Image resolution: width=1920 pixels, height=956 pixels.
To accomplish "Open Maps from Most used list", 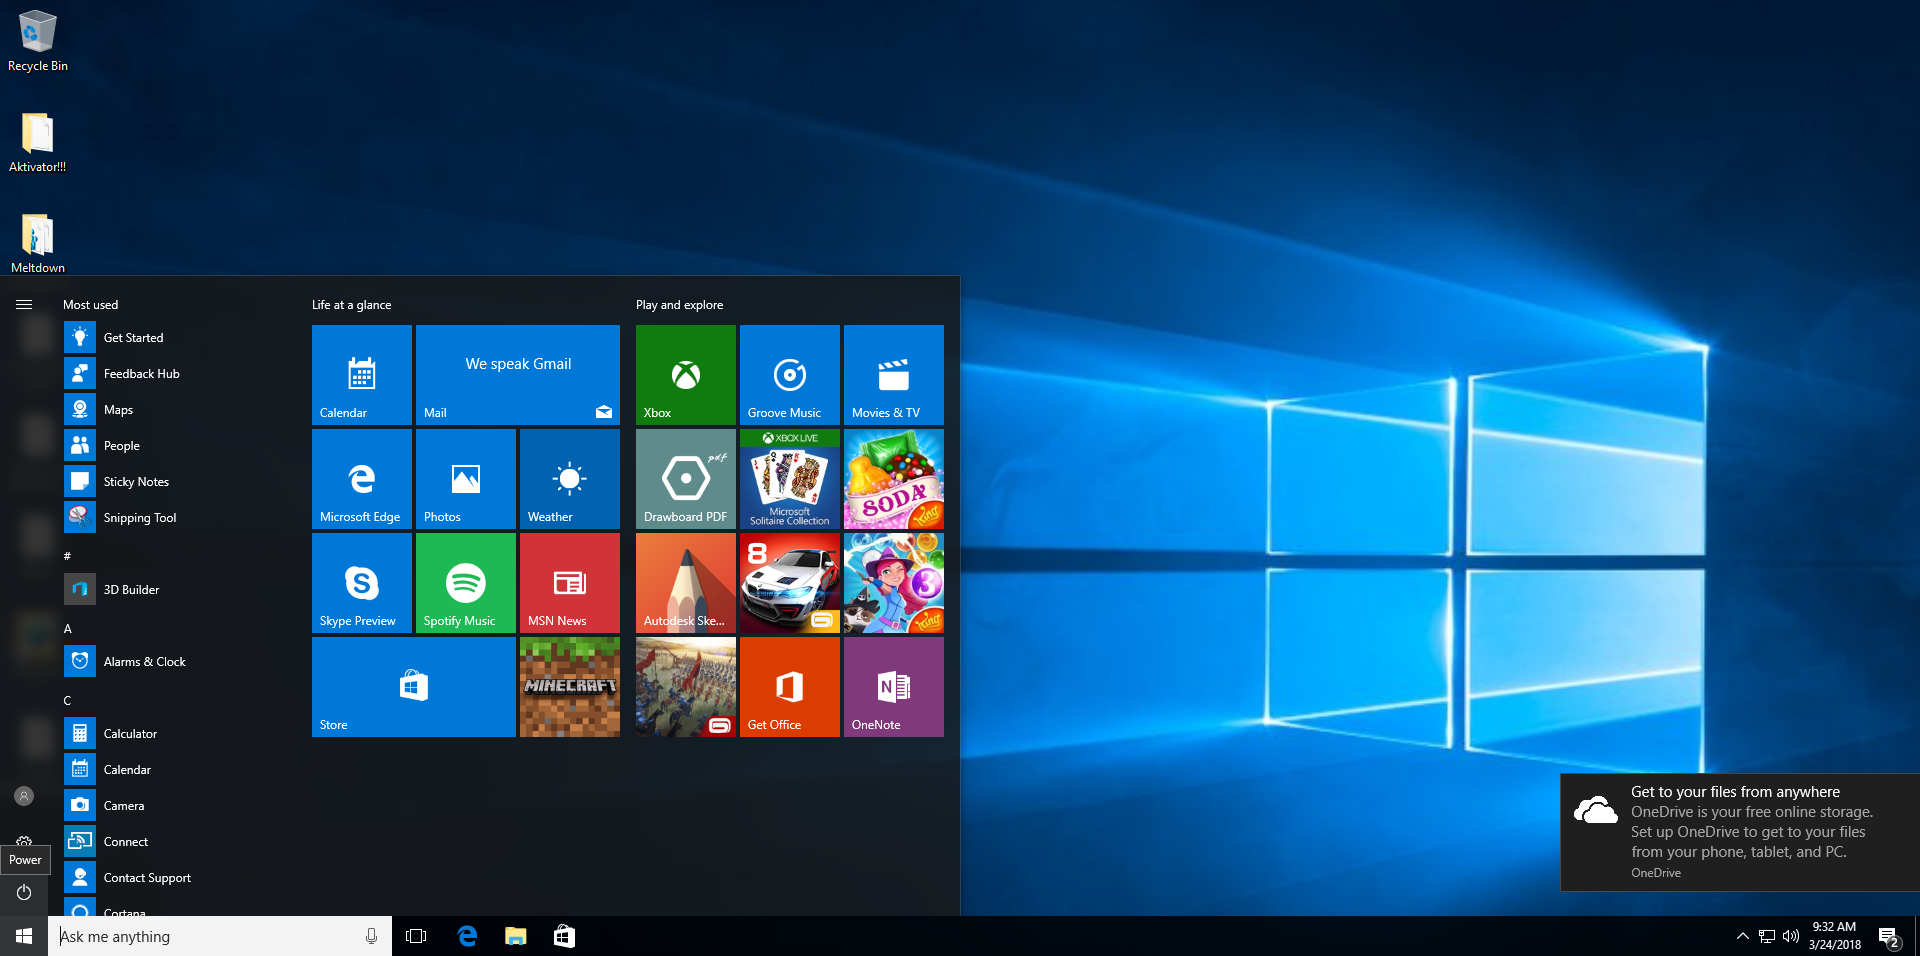I will tap(176, 410).
